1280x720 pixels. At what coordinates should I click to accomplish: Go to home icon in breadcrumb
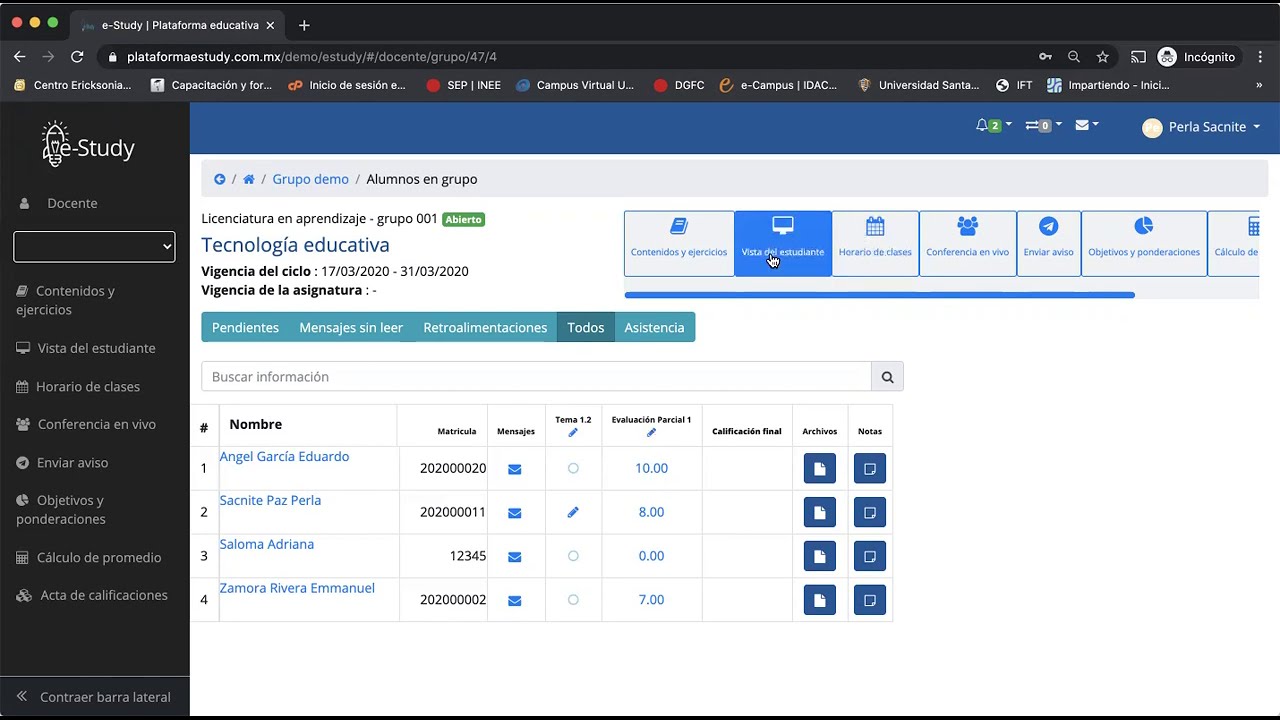249,179
